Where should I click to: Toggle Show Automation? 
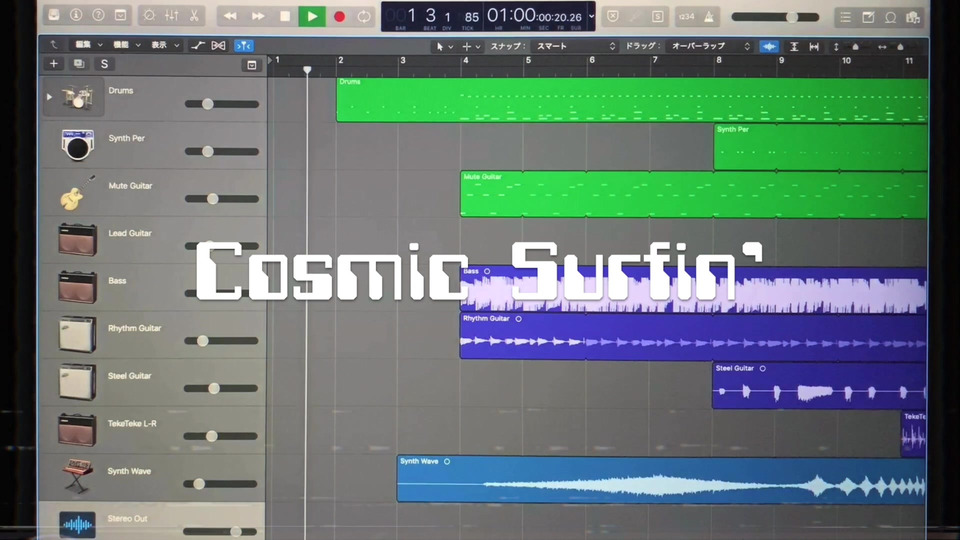point(197,45)
